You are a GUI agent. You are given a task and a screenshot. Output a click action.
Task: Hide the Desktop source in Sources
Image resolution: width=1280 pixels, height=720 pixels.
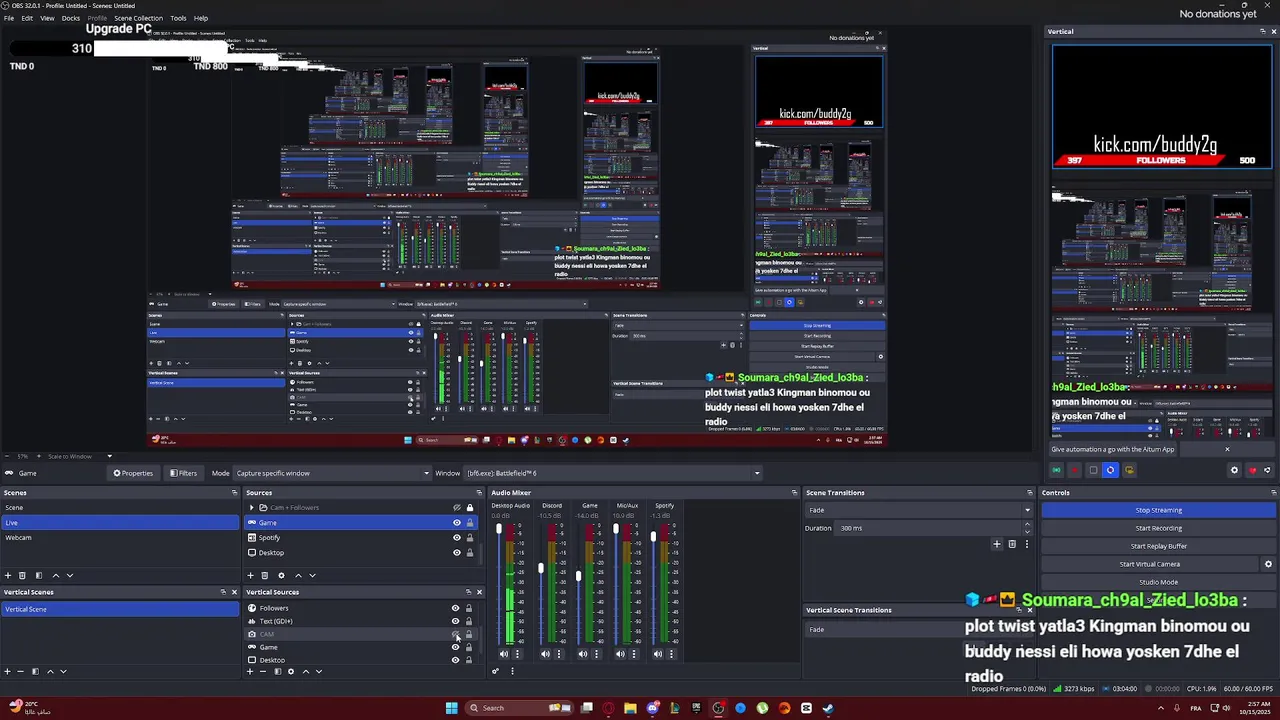[457, 553]
